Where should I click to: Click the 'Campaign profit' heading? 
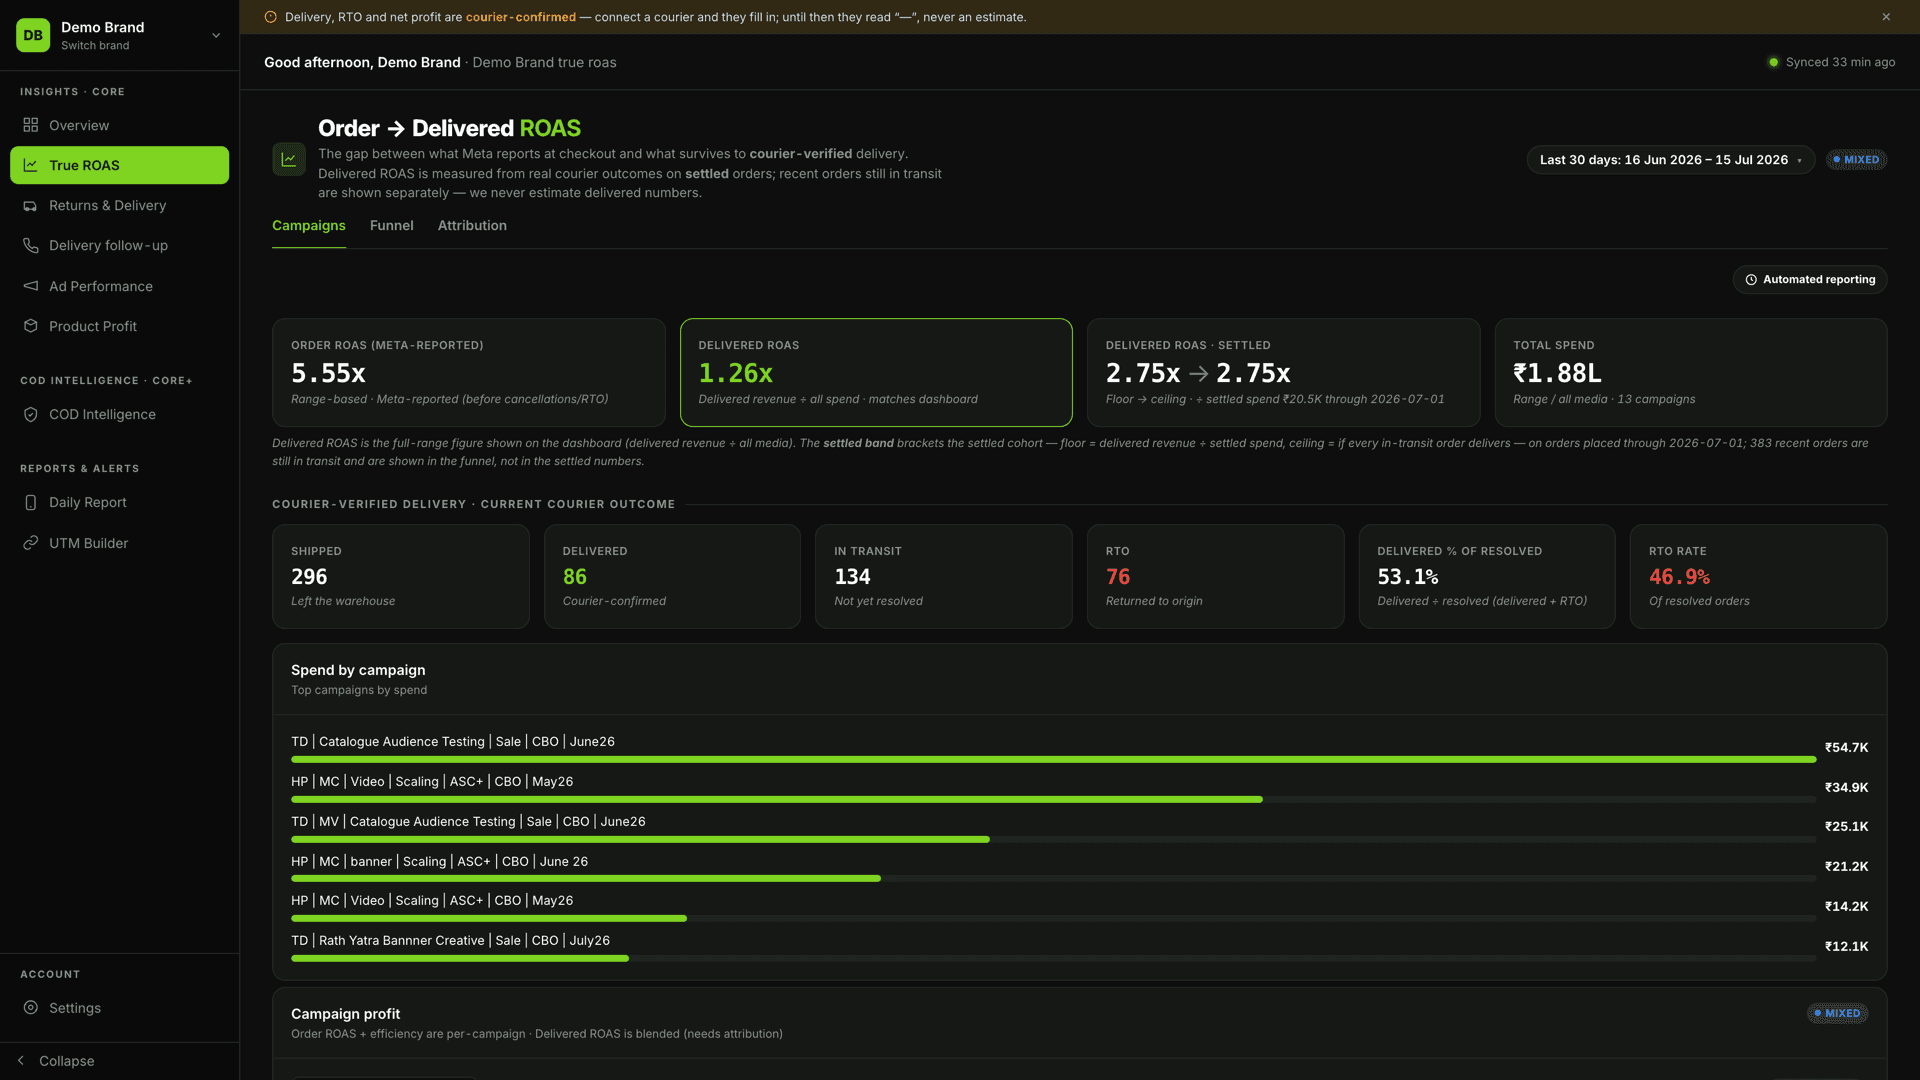345,1014
